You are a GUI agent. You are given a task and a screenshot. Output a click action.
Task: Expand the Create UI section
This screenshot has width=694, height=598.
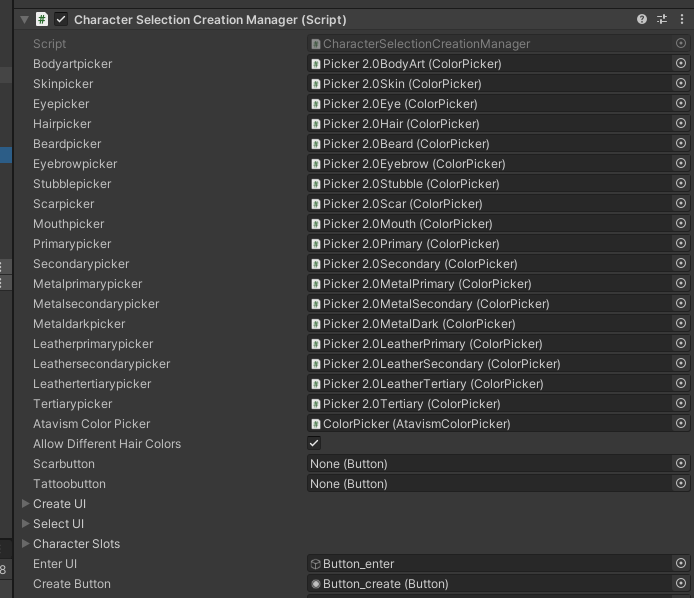click(26, 504)
